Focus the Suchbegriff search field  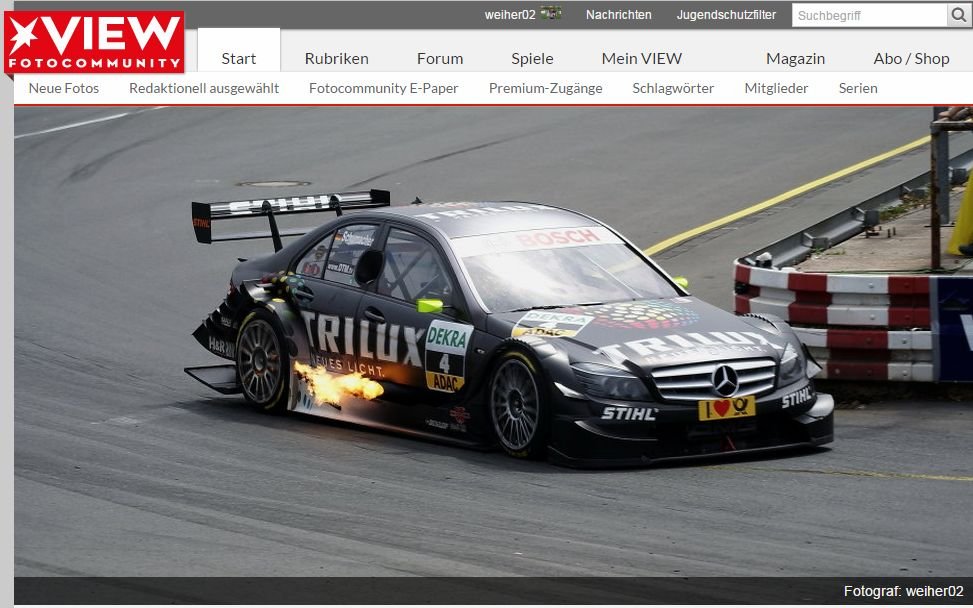tap(868, 15)
